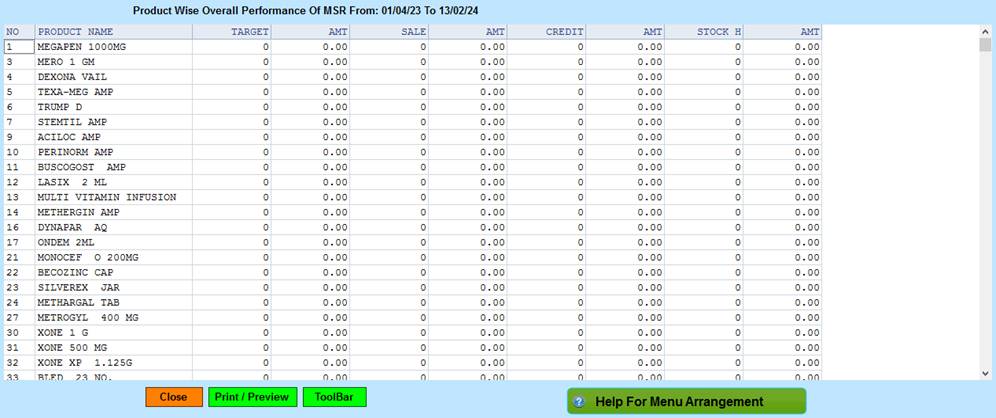Select the DEXONA VAIL product row
The image size is (996, 418).
[x=72, y=77]
